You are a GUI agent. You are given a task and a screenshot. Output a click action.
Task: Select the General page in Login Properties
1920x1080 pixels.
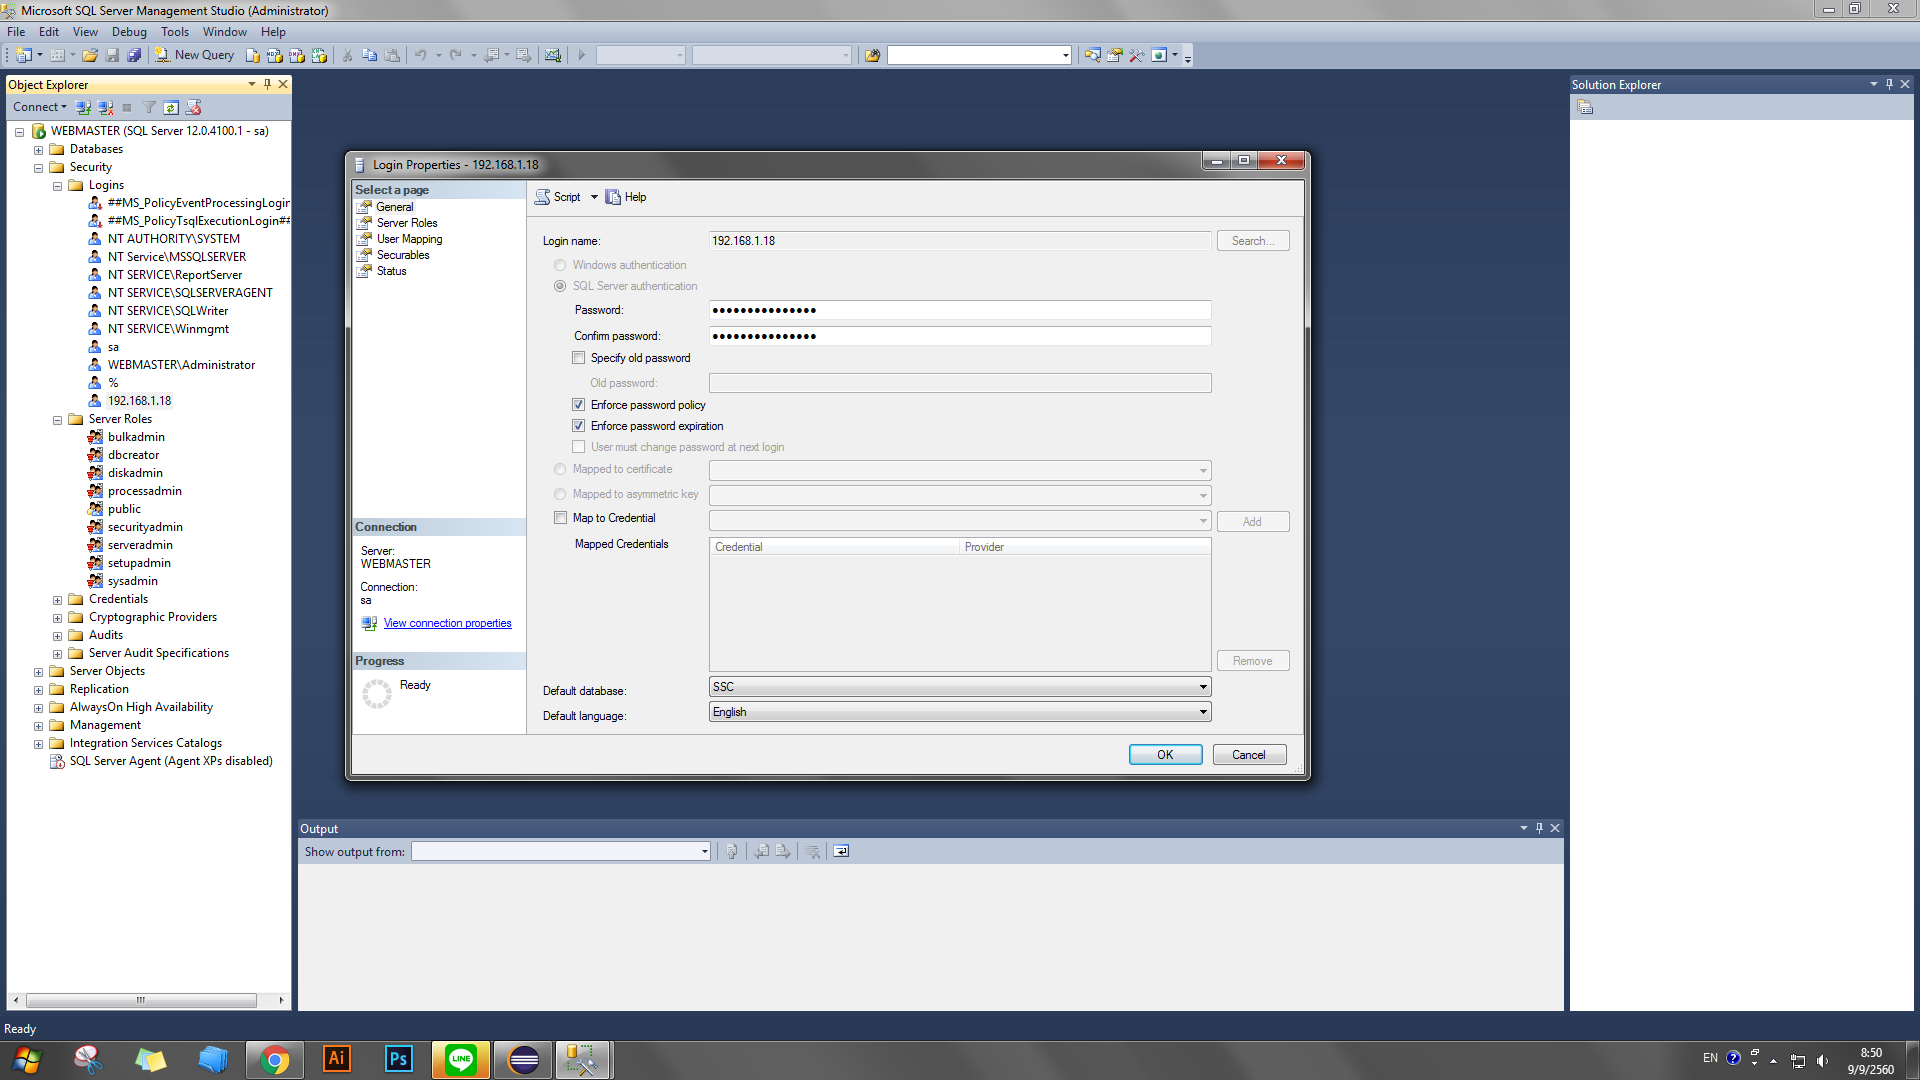pos(394,207)
